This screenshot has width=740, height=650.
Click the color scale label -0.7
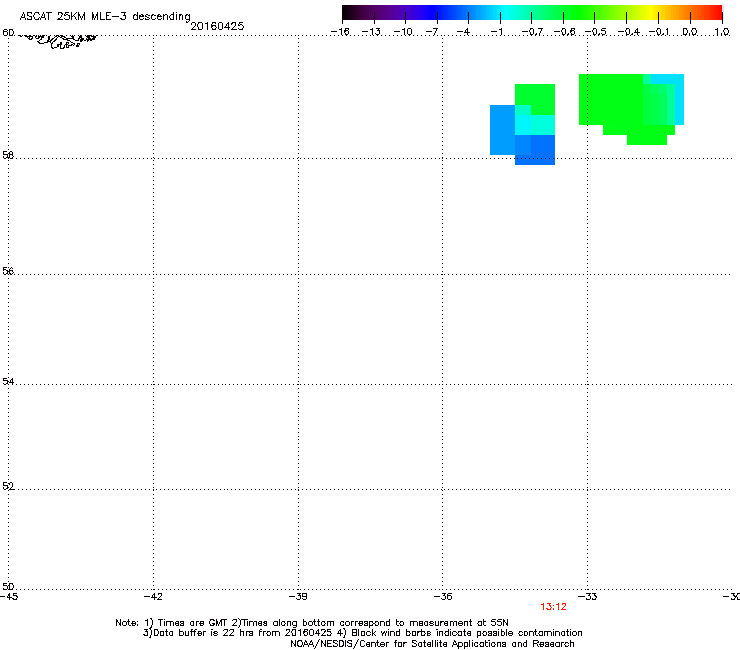[532, 32]
